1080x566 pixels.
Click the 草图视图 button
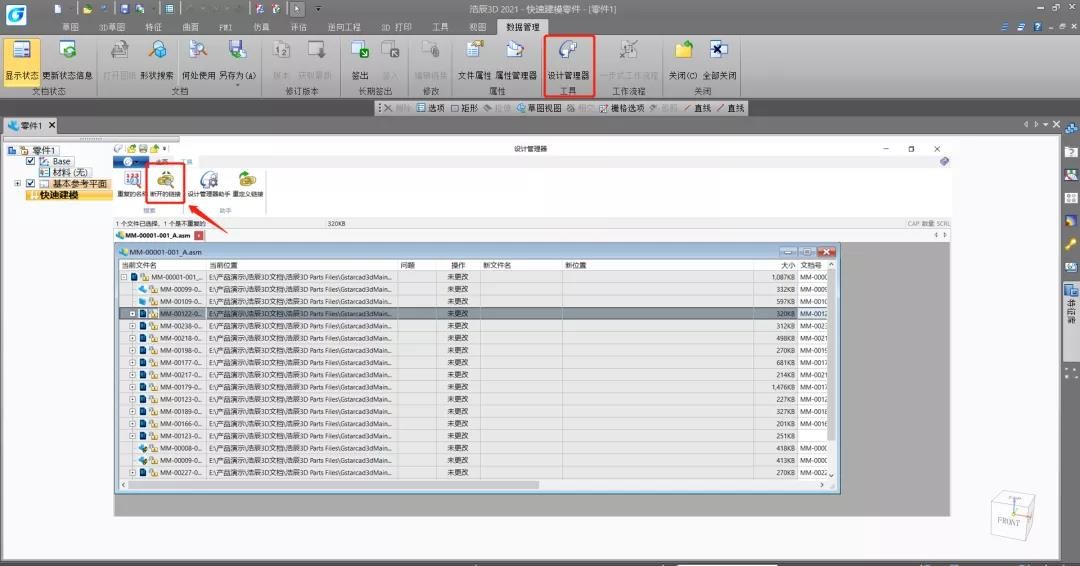[x=539, y=108]
